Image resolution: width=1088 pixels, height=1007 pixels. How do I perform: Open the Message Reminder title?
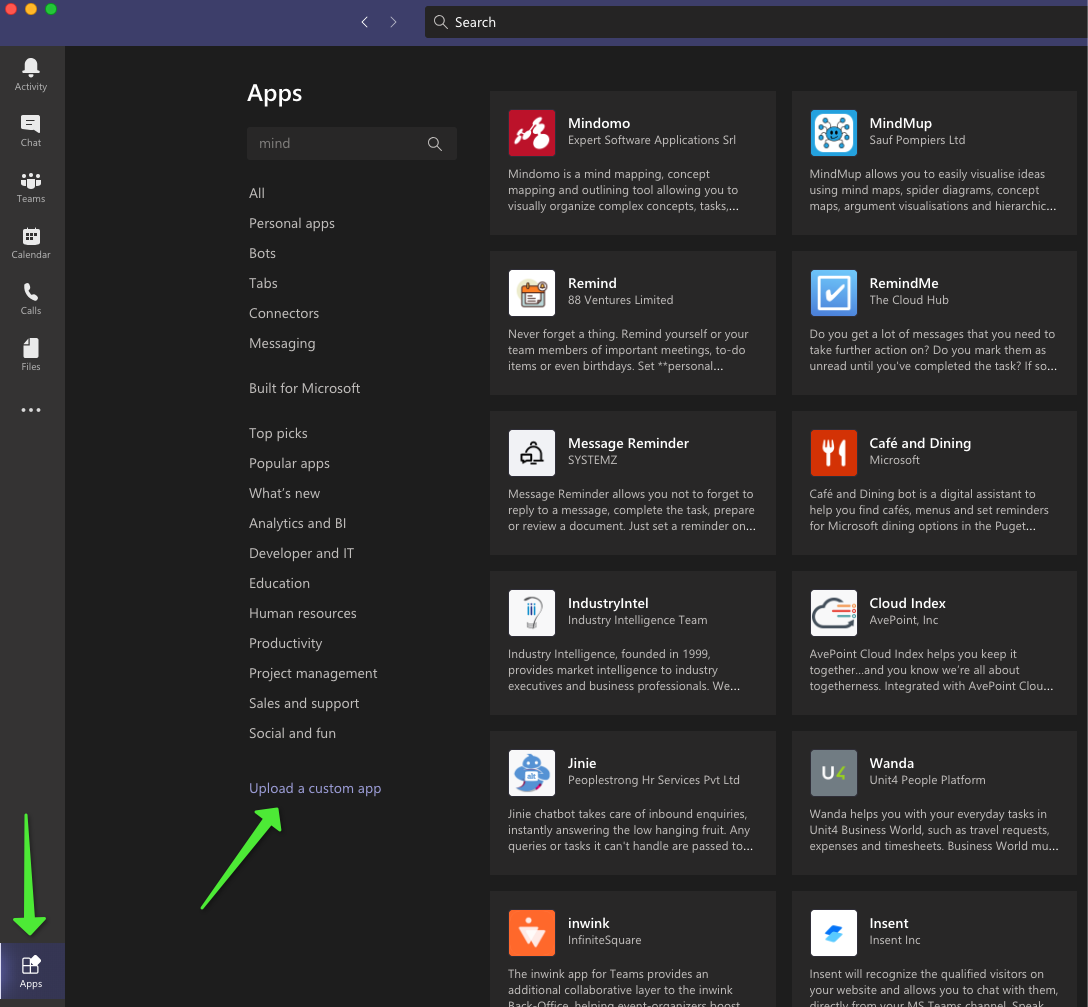point(628,443)
